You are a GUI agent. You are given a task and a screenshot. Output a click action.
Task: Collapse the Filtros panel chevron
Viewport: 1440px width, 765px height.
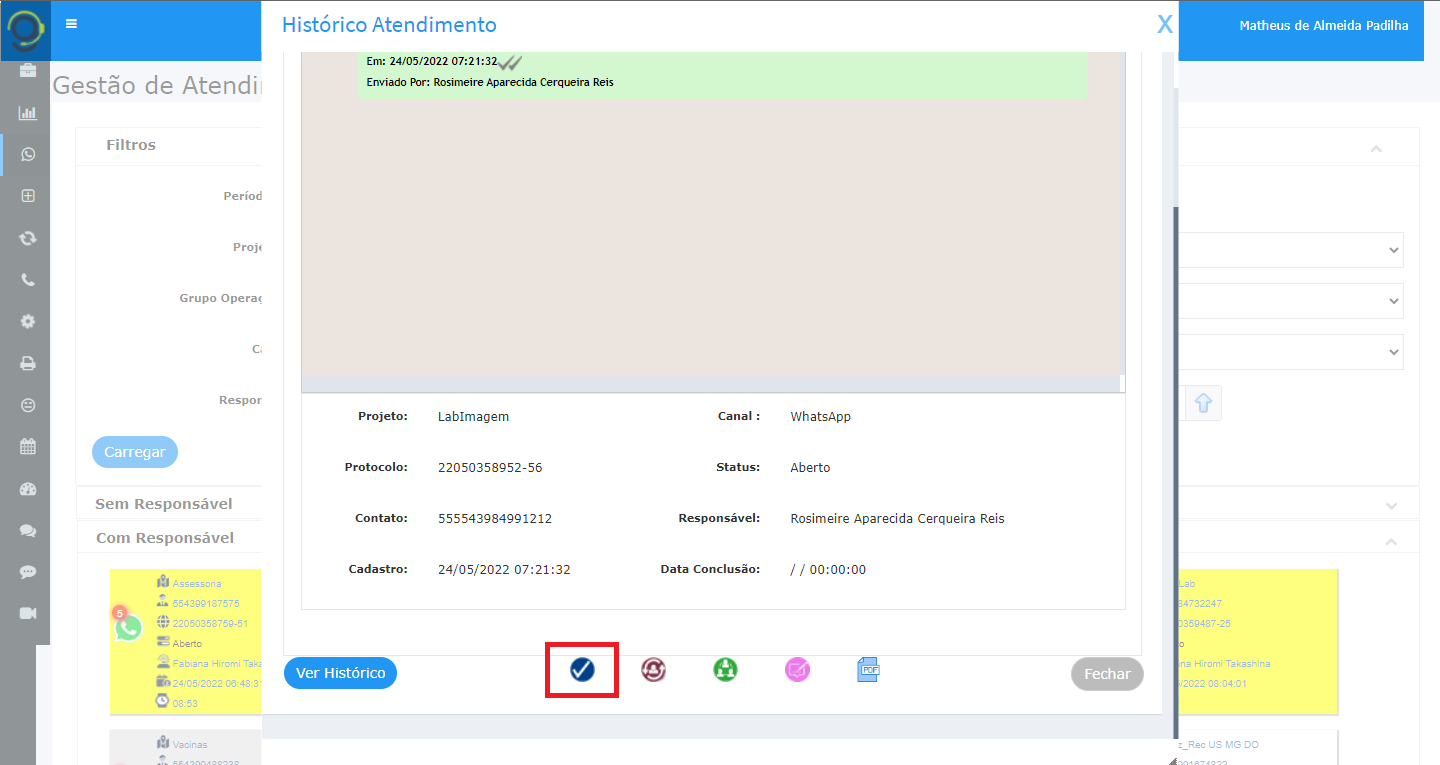(1376, 148)
